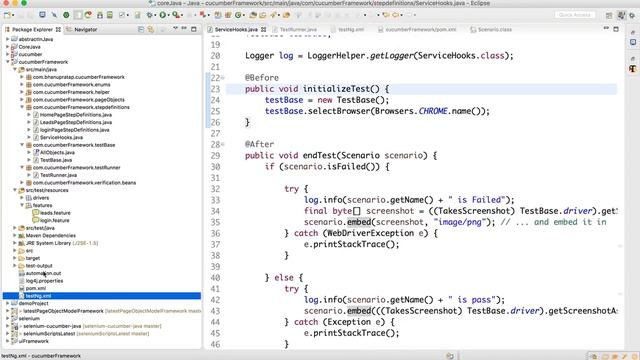Select pom.xml in Package Explorer
Screen dimensions: 640x360
point(36,289)
